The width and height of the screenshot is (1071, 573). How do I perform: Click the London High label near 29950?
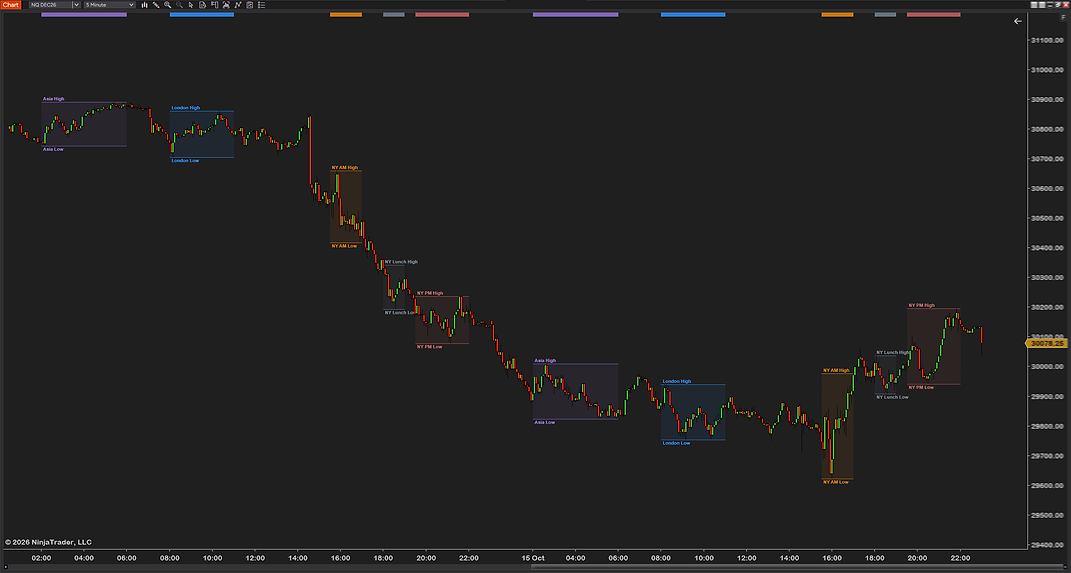click(x=677, y=381)
